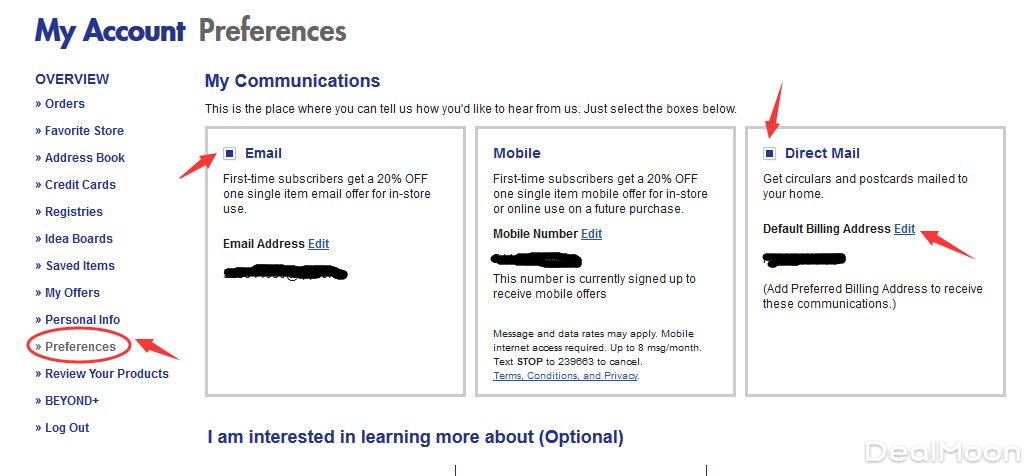The width and height of the screenshot is (1035, 476).
Task: Toggle the Direct Mail checkbox
Action: pyautogui.click(x=769, y=153)
